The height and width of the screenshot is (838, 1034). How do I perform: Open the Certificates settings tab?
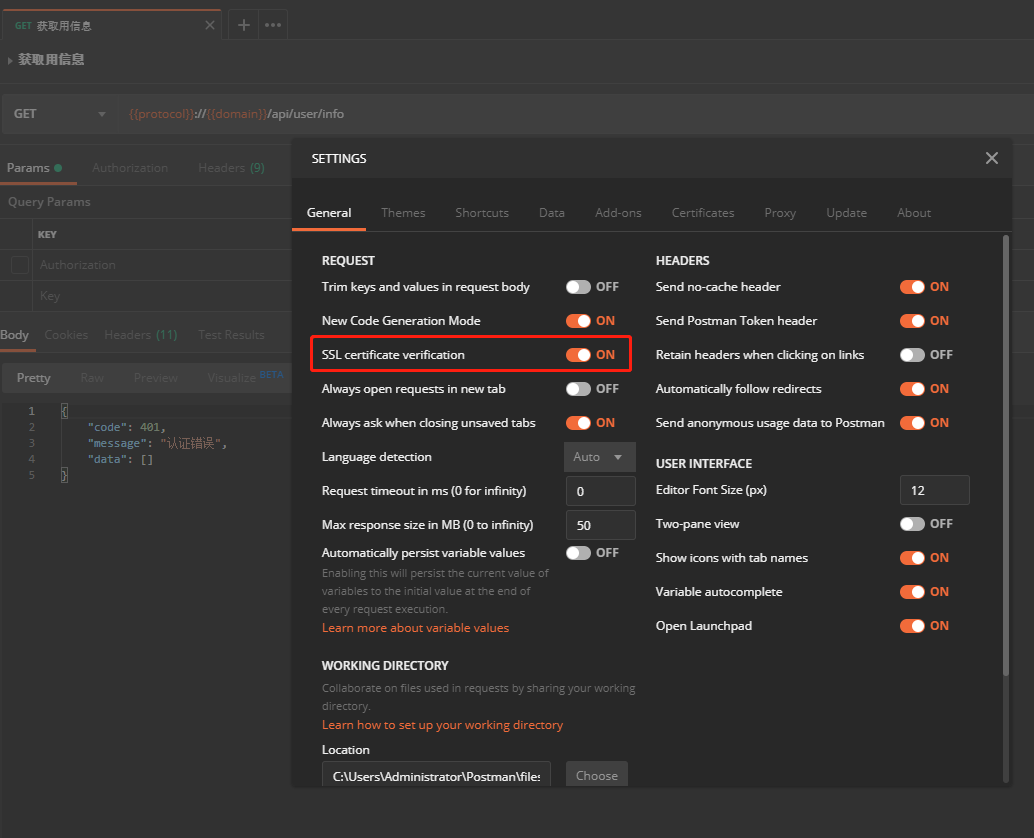[703, 213]
